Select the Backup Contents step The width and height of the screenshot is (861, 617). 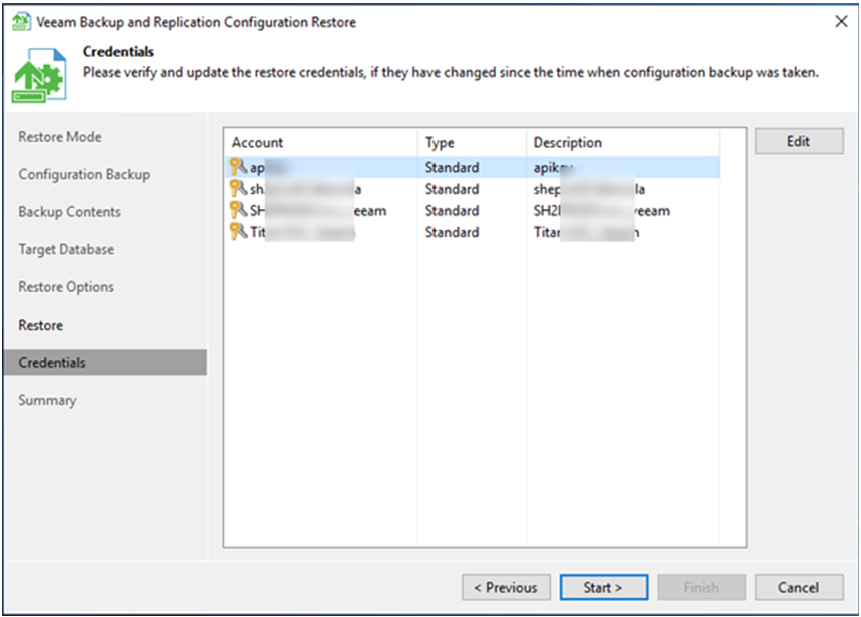(x=69, y=212)
